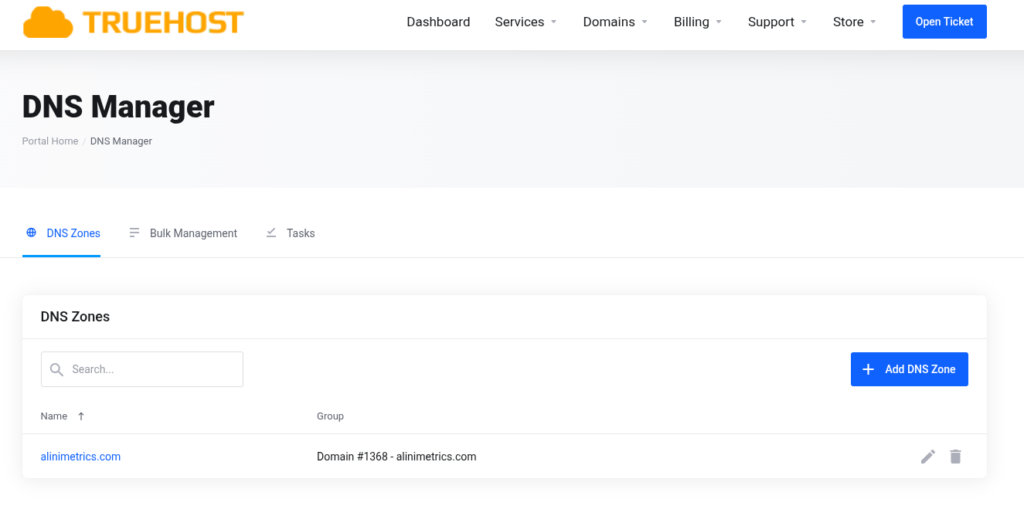Switch to the Bulk Management tab

[193, 233]
